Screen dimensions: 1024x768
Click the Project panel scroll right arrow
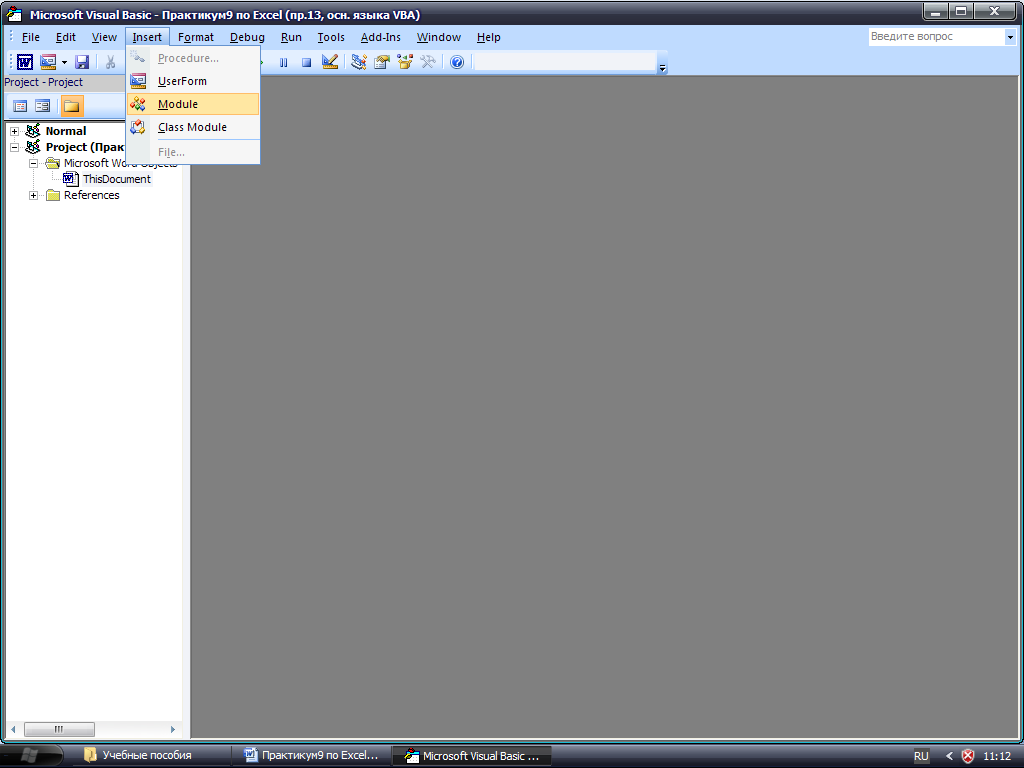coord(172,729)
